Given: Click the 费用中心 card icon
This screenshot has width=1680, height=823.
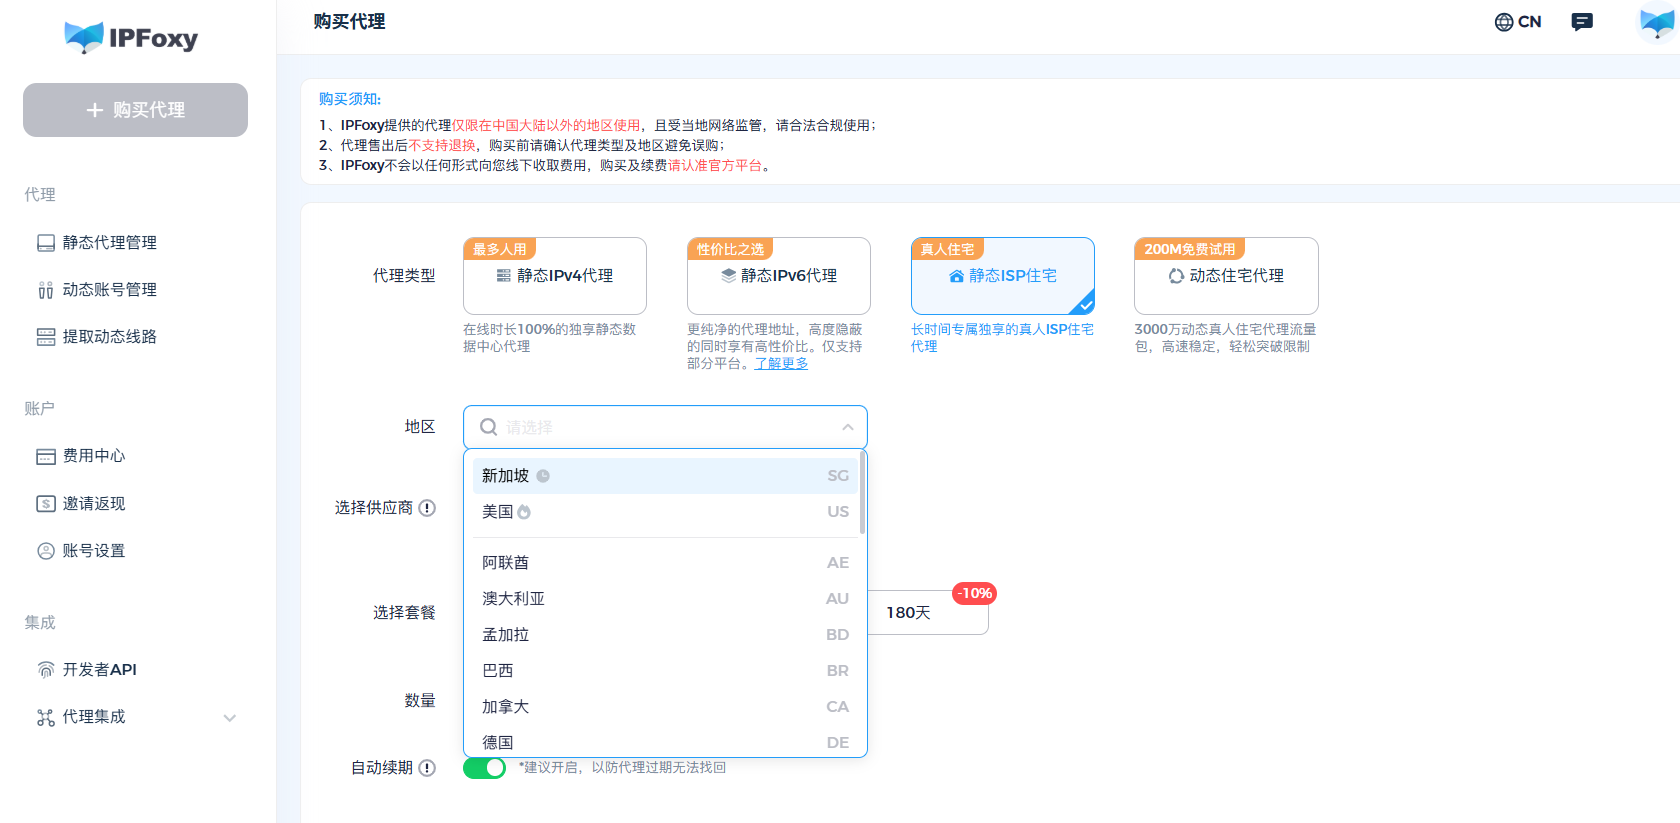Looking at the screenshot, I should (46, 457).
